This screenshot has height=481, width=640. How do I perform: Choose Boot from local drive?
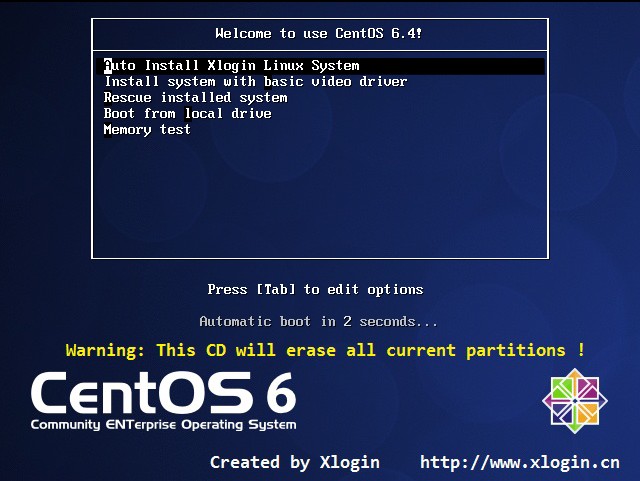click(187, 114)
